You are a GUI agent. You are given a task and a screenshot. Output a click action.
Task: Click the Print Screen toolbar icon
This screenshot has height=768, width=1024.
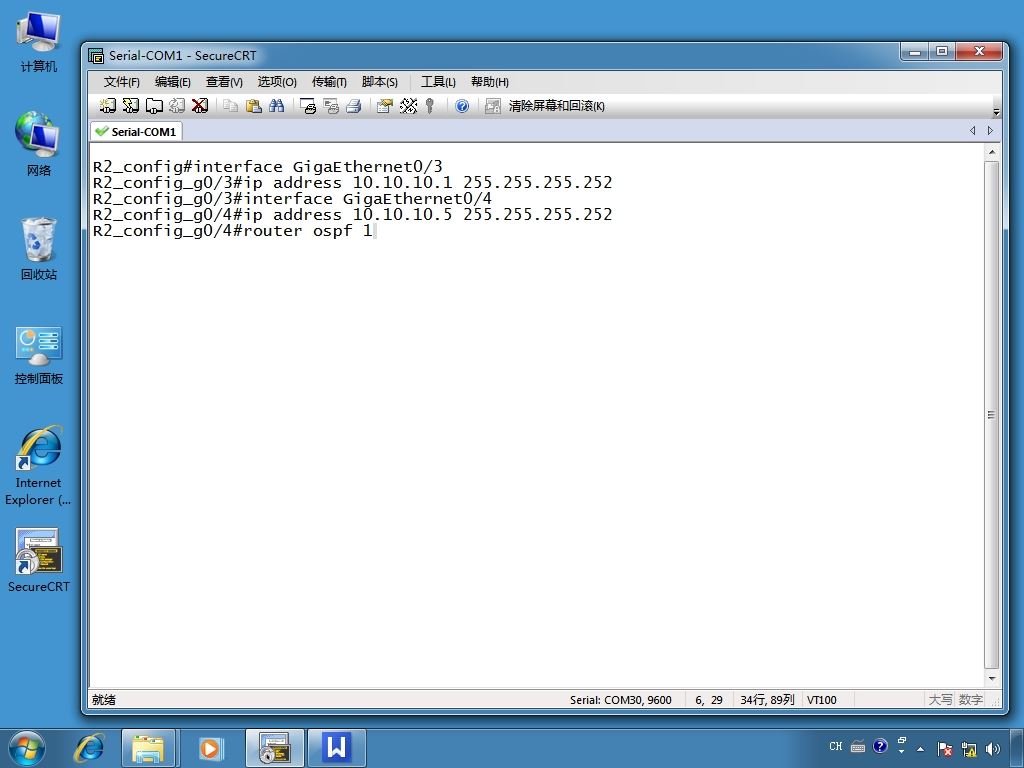pyautogui.click(x=308, y=106)
